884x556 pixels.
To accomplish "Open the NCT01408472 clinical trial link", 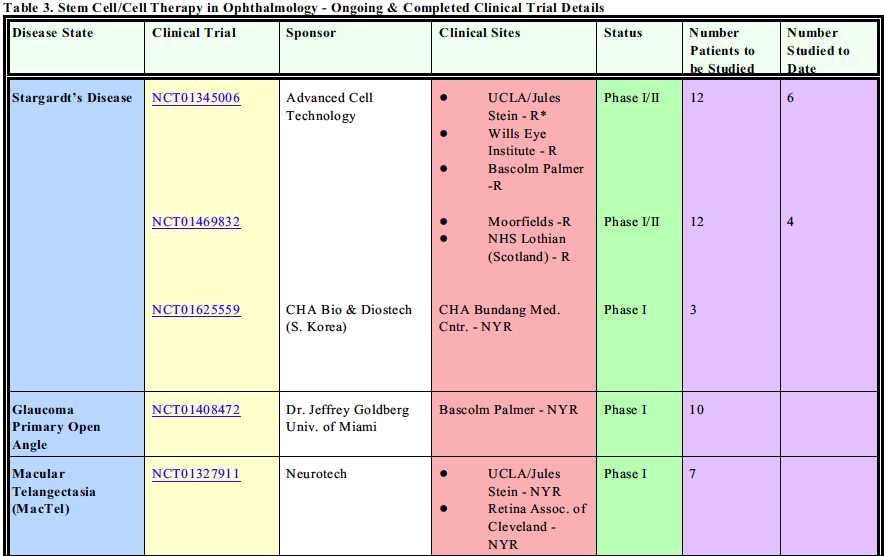I will (x=196, y=410).
